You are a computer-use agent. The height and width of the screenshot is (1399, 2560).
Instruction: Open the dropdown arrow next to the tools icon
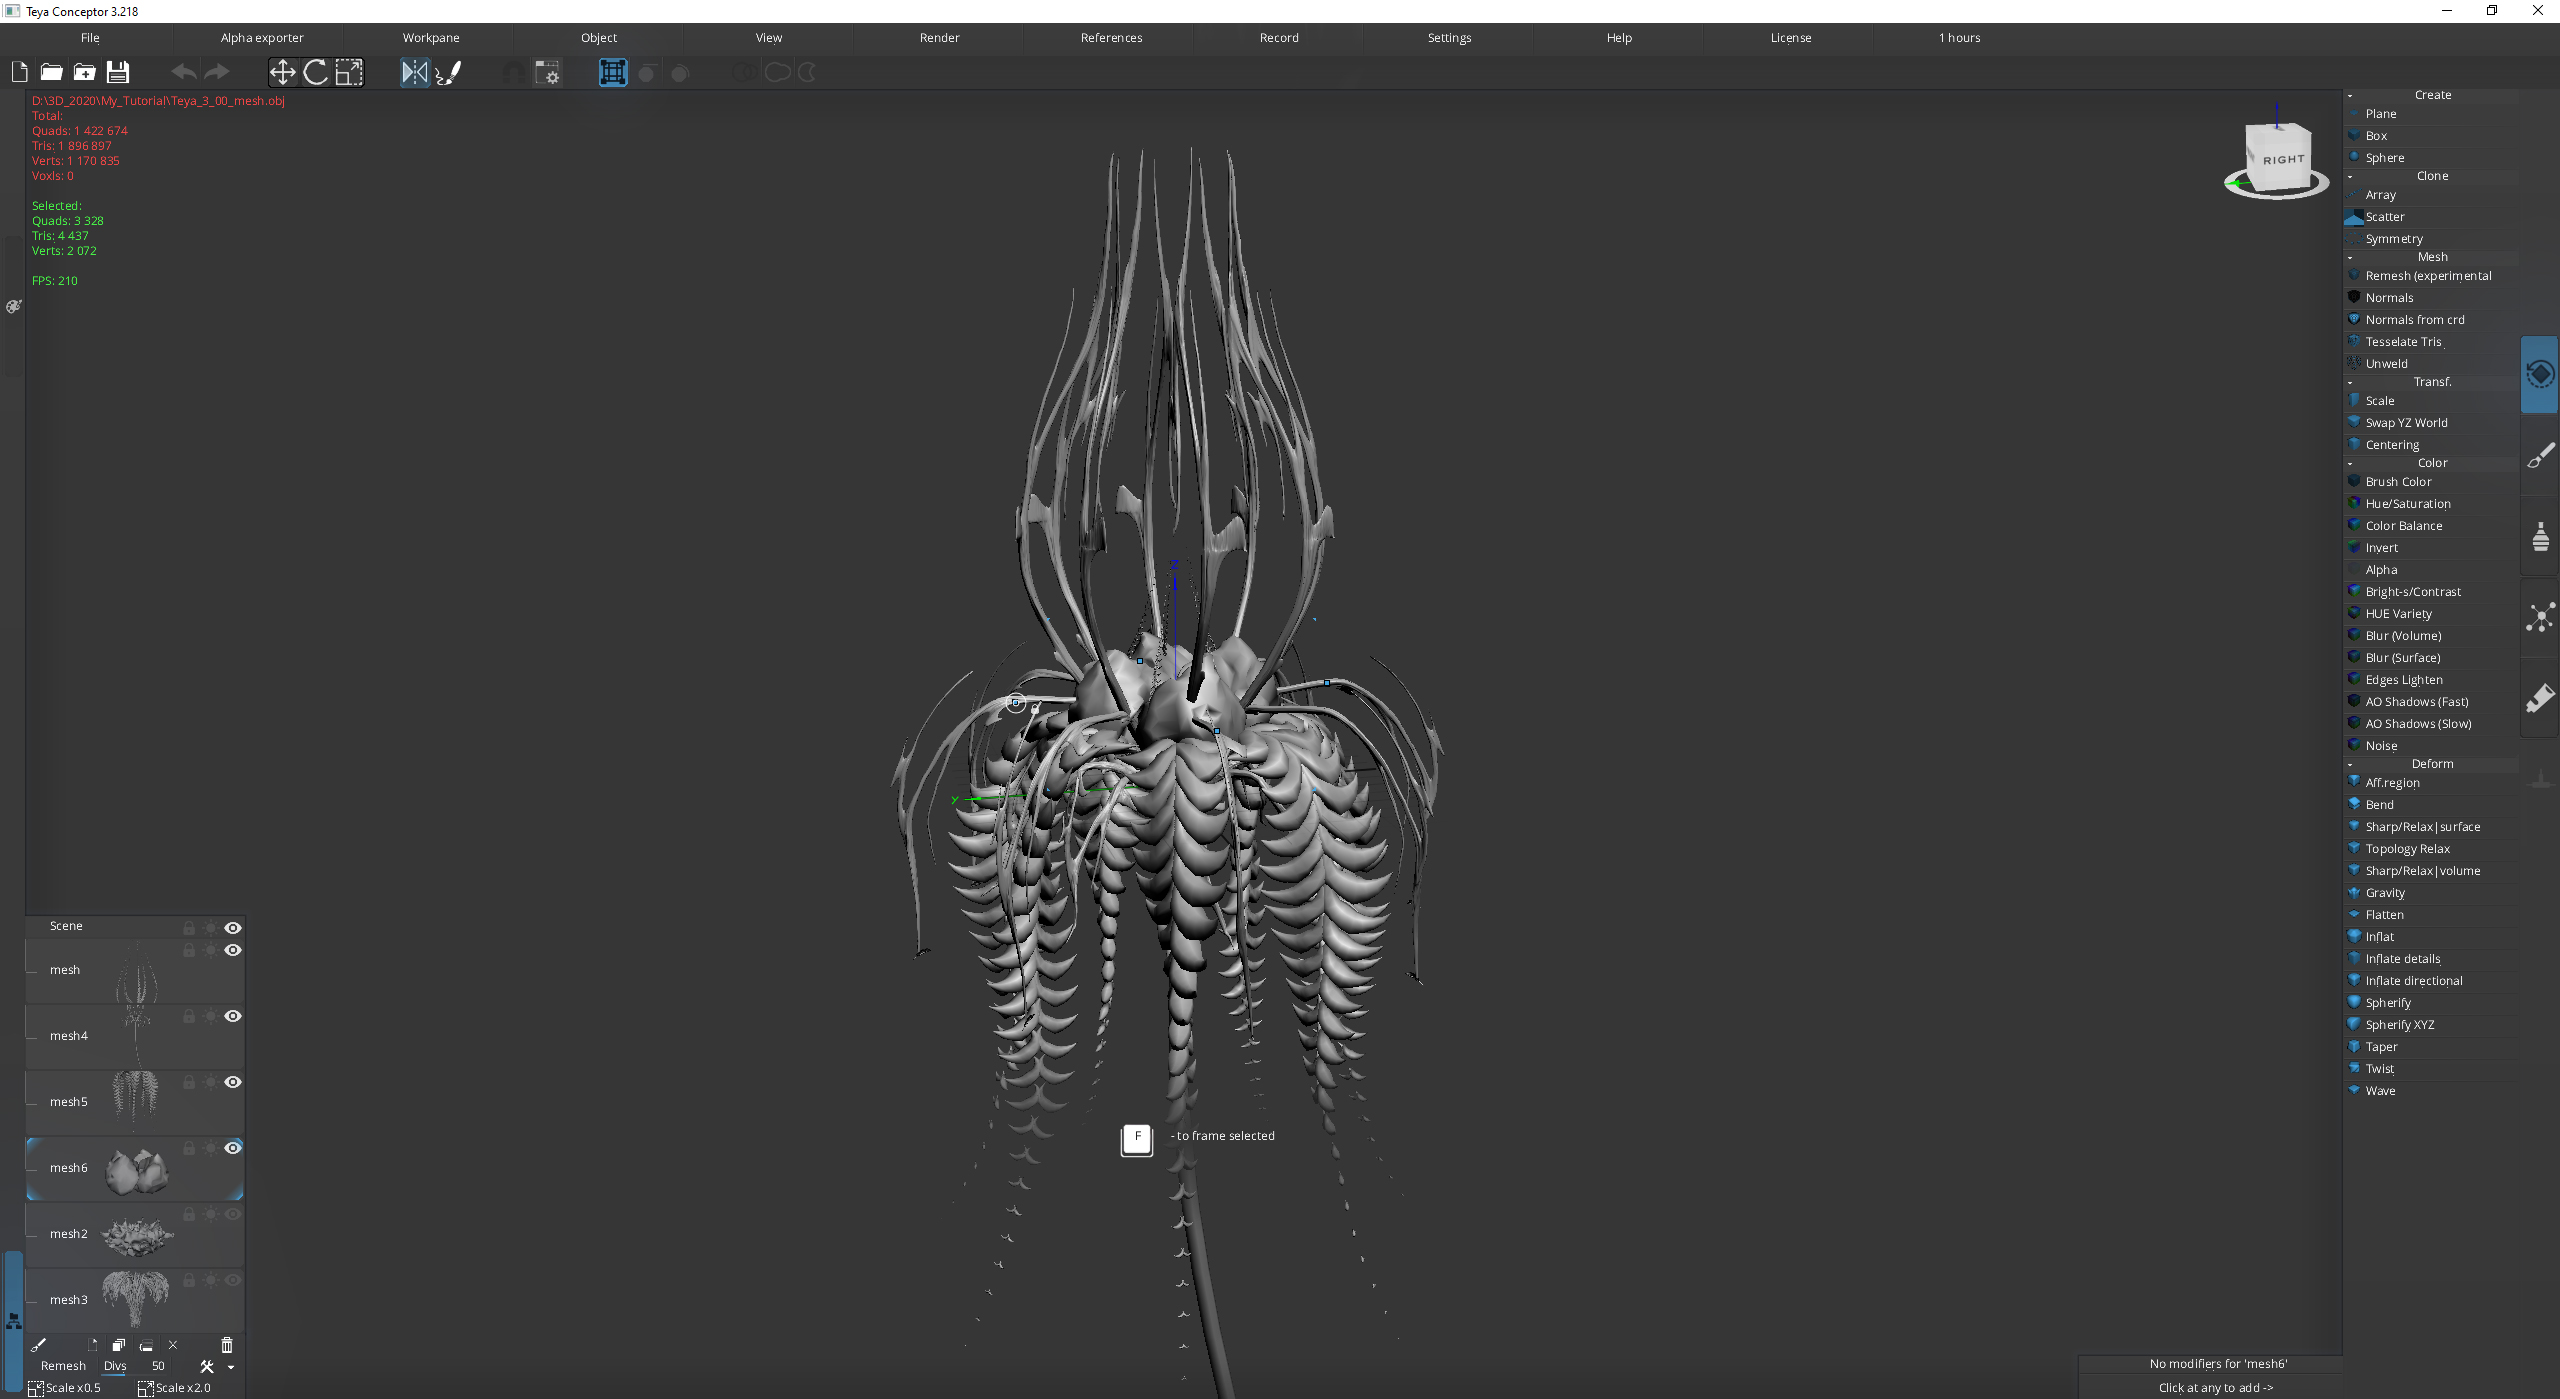231,1367
